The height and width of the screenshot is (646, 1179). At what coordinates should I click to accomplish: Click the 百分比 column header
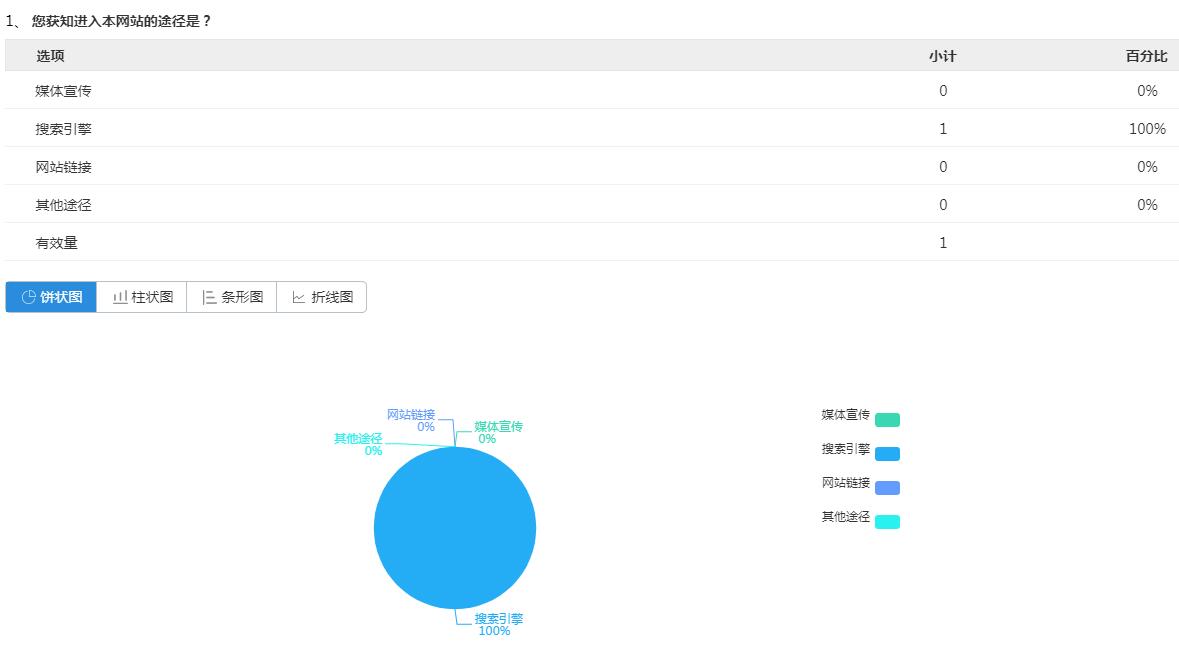pyautogui.click(x=1146, y=56)
